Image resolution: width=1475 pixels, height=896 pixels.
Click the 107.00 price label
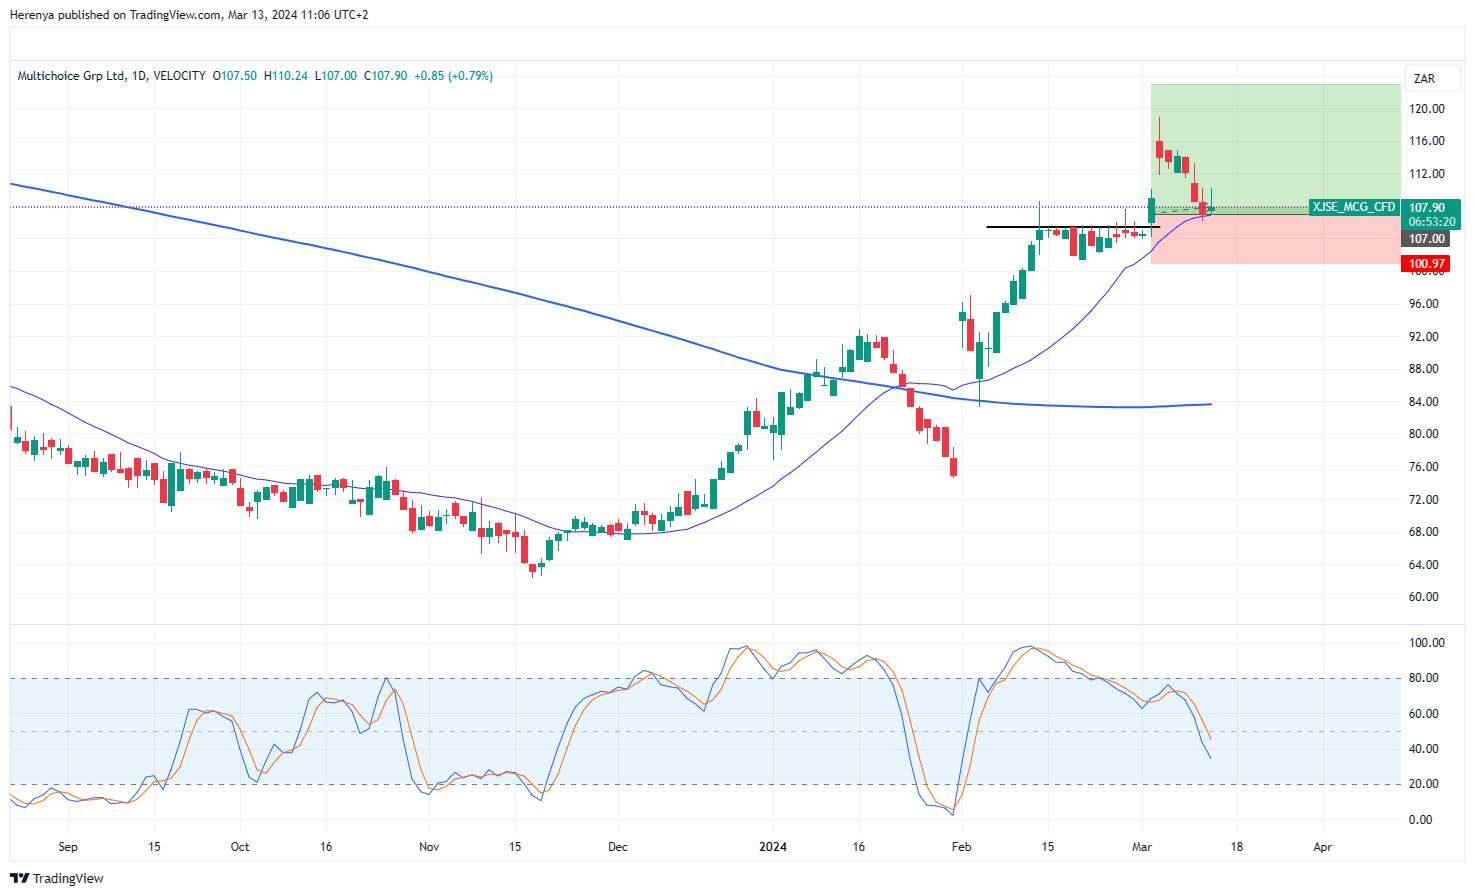[1427, 239]
